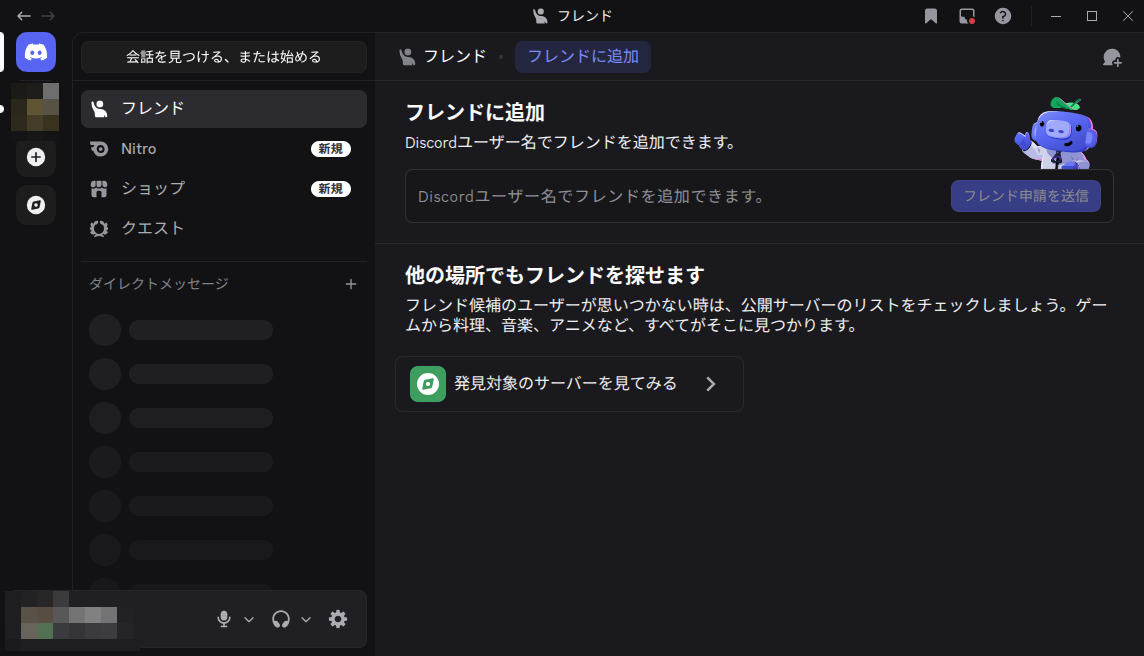Open Nitro in the sidebar
Image resolution: width=1144 pixels, height=656 pixels.
[x=224, y=149]
